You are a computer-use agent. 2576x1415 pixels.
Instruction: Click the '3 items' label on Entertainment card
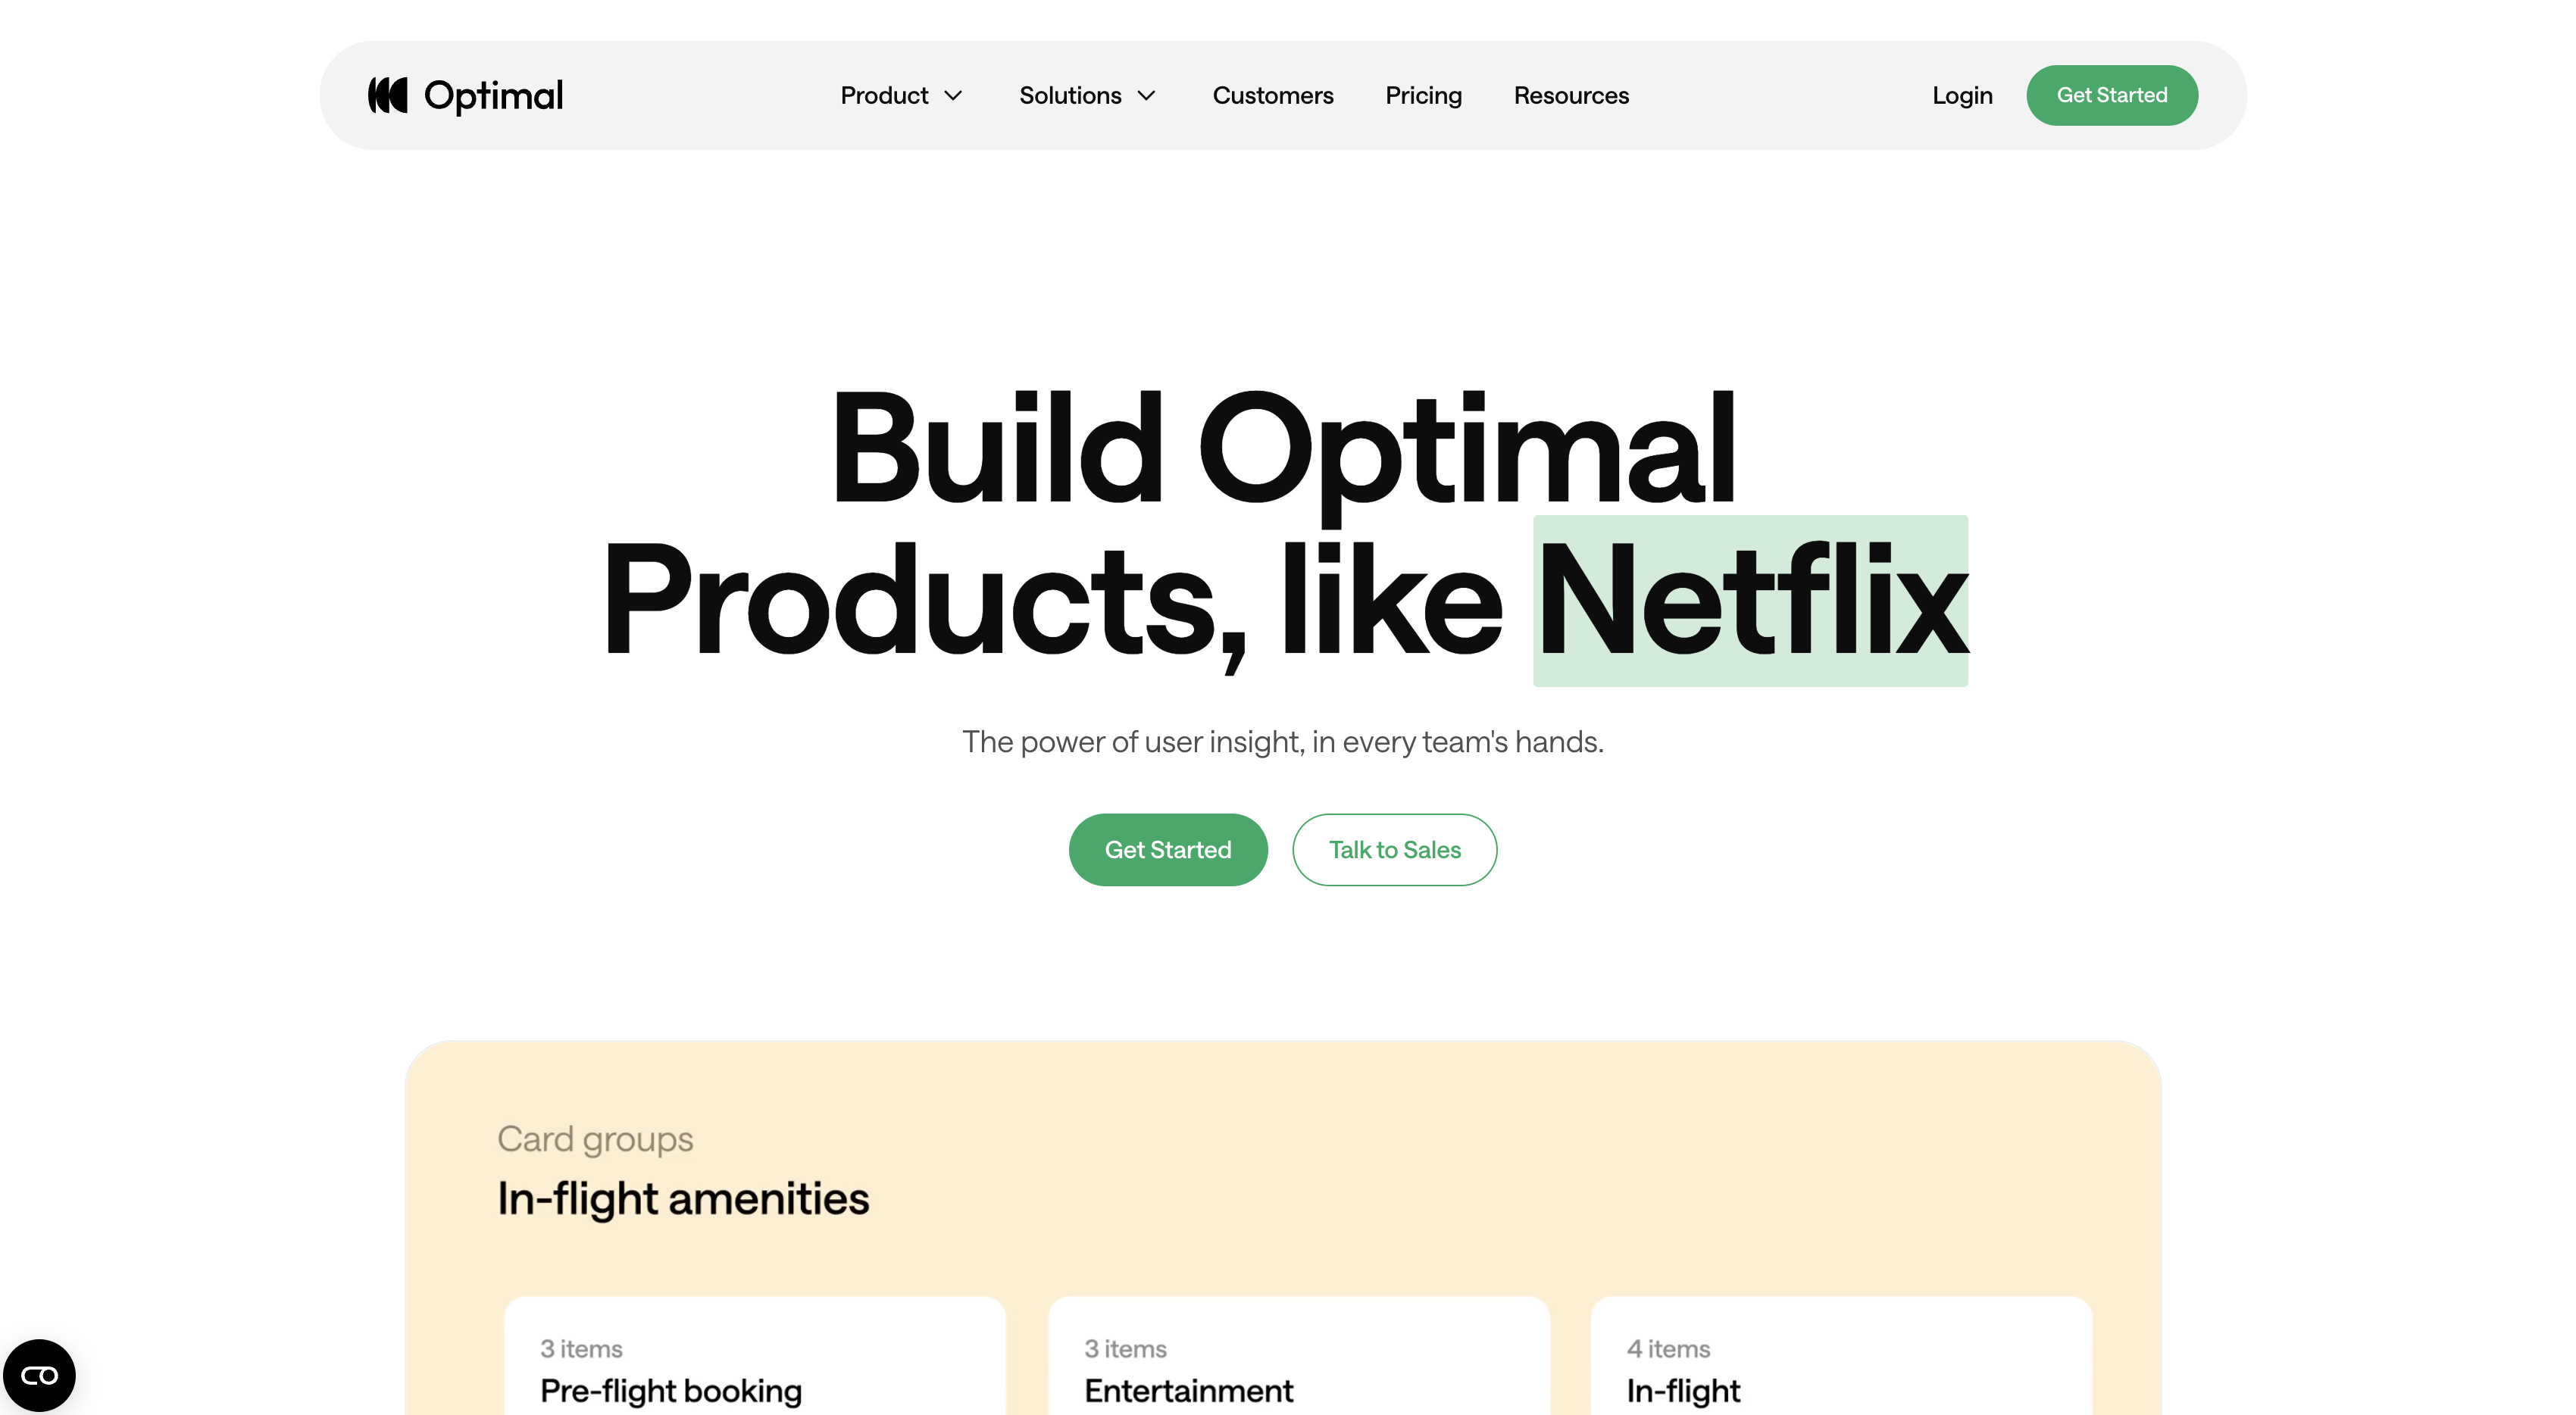pyautogui.click(x=1125, y=1348)
